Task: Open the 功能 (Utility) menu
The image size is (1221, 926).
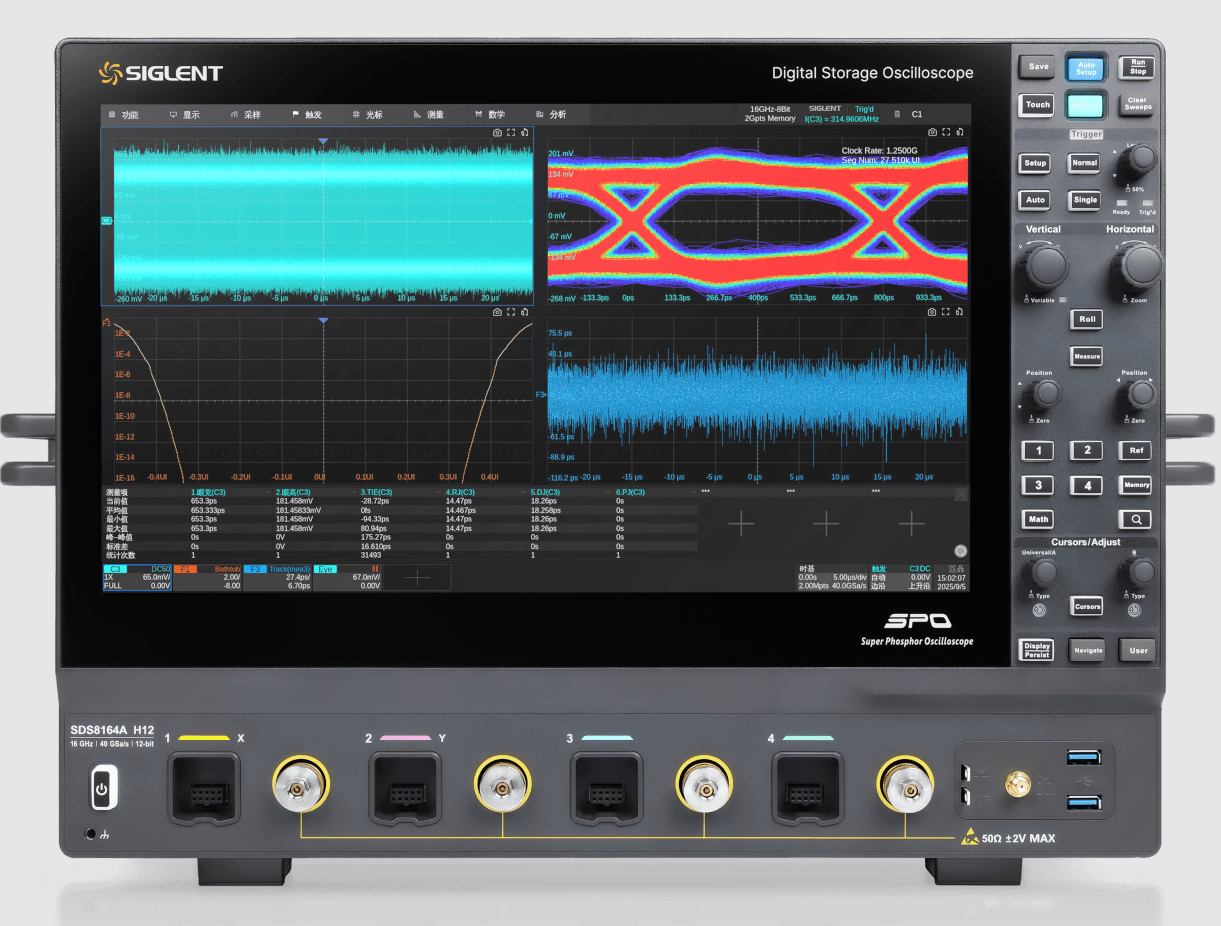Action: pyautogui.click(x=124, y=115)
